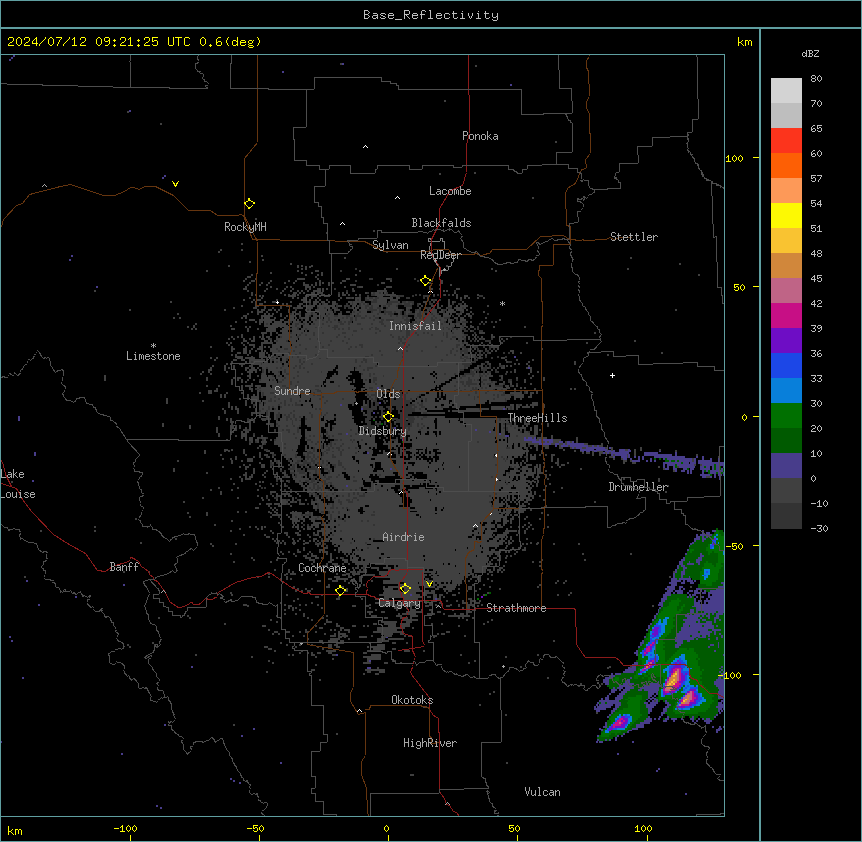Click the yellow diamond marker above RockyMH
The width and height of the screenshot is (862, 842).
coord(250,204)
